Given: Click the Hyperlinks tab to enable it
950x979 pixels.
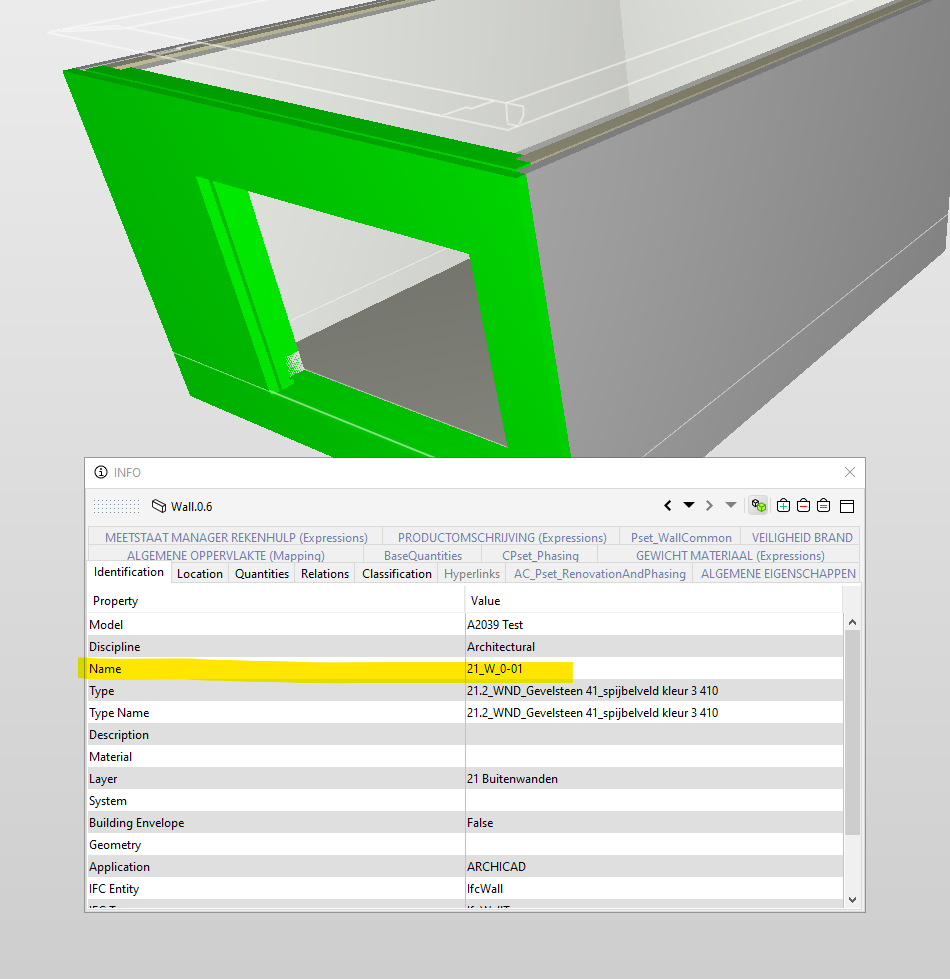Looking at the screenshot, I should coord(471,573).
